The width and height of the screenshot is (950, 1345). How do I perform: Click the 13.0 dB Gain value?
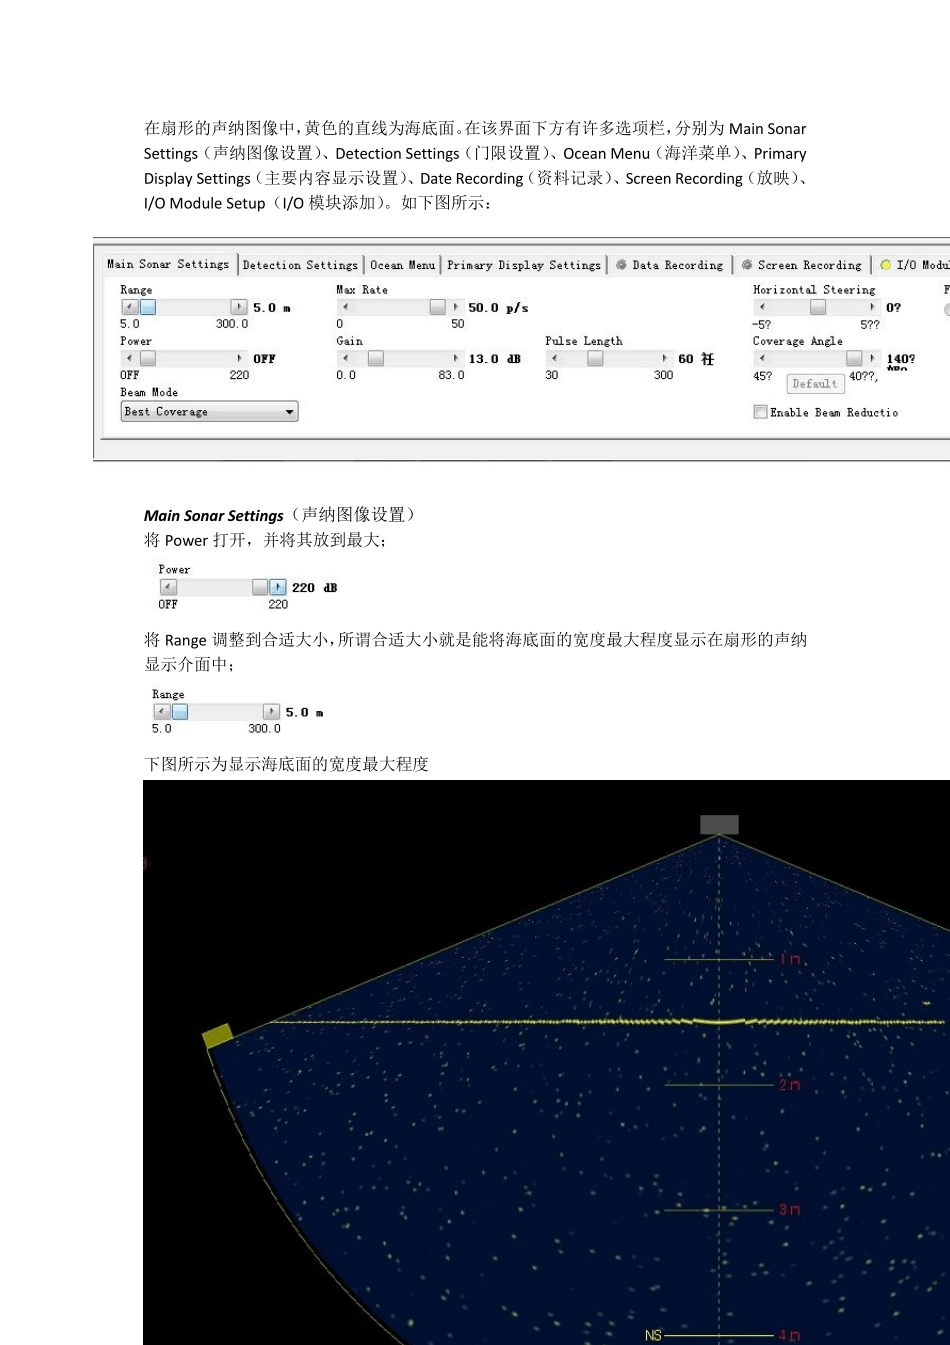[494, 359]
